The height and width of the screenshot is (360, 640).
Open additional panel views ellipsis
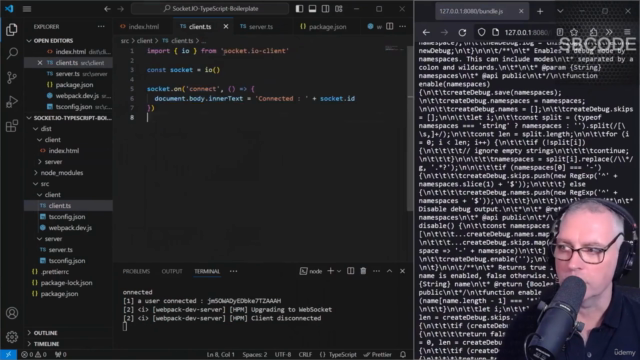tap(233, 271)
